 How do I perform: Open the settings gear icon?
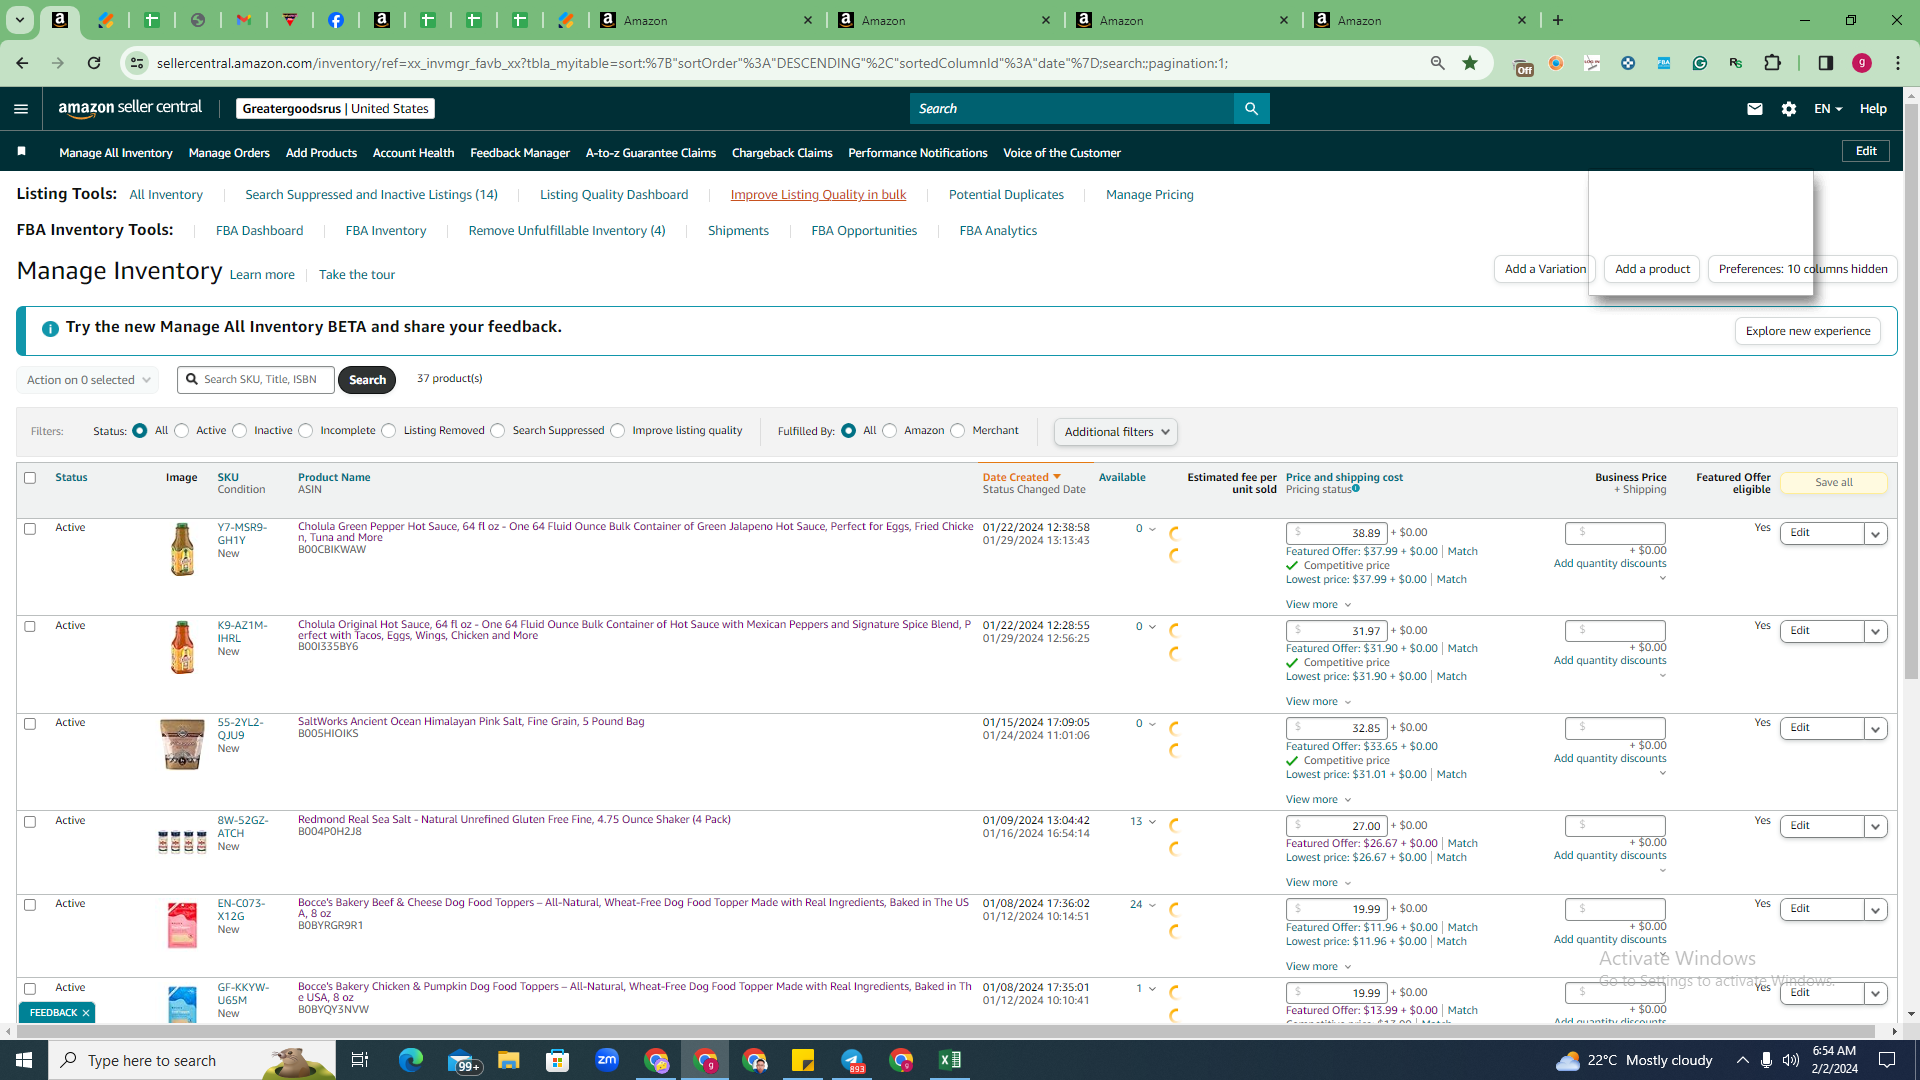tap(1789, 109)
